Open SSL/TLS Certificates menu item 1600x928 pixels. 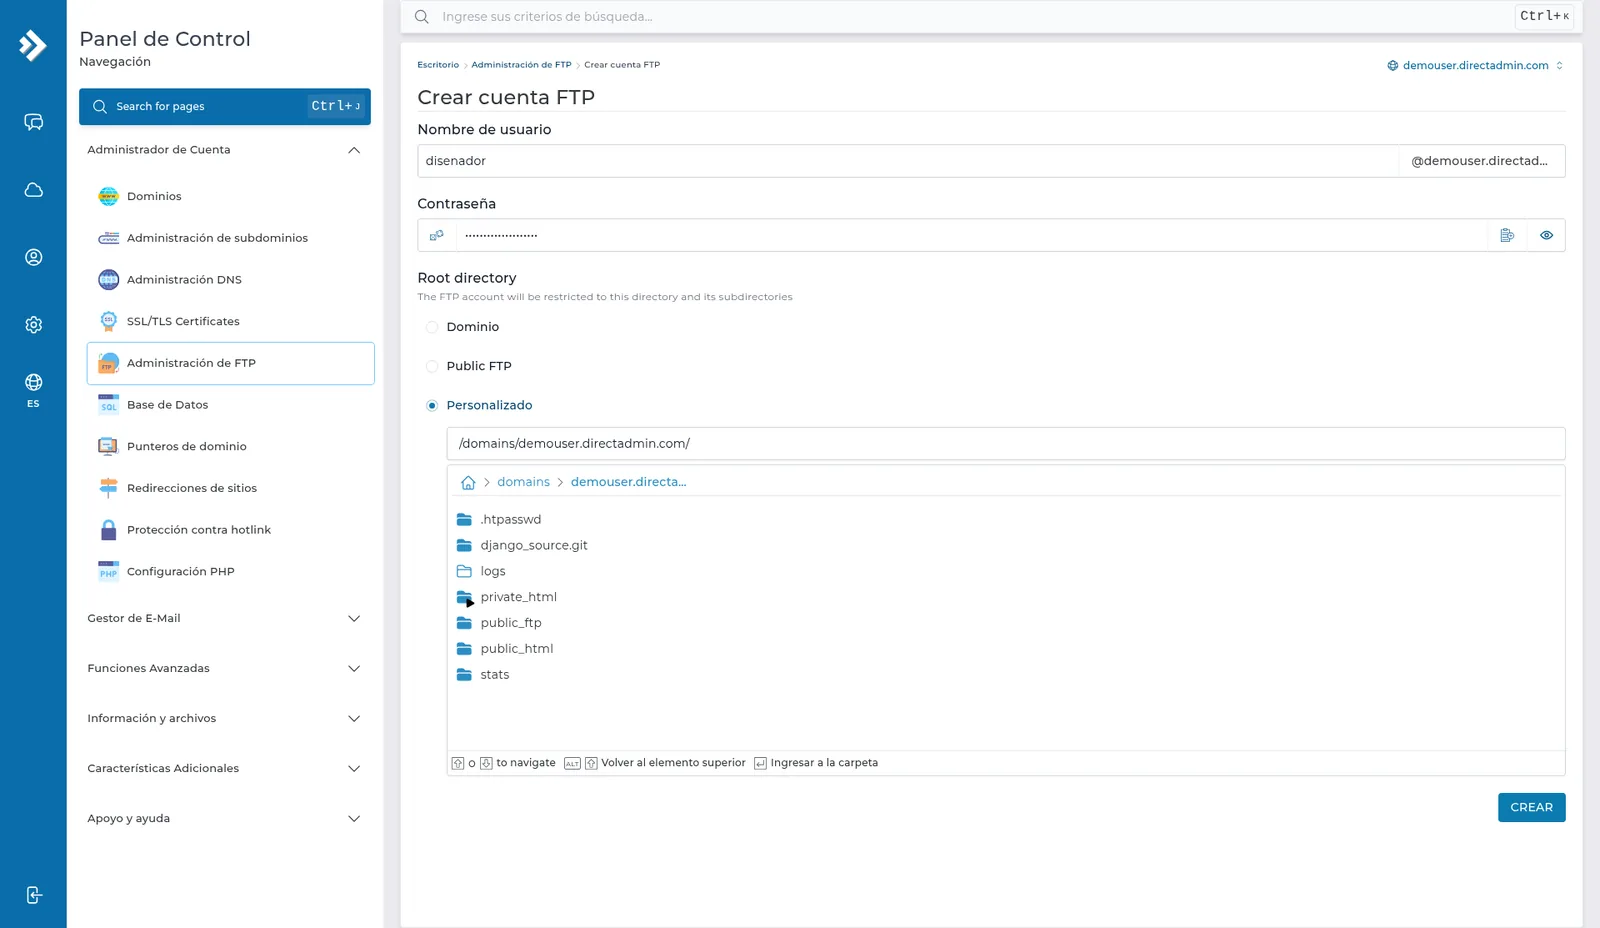[x=231, y=321]
